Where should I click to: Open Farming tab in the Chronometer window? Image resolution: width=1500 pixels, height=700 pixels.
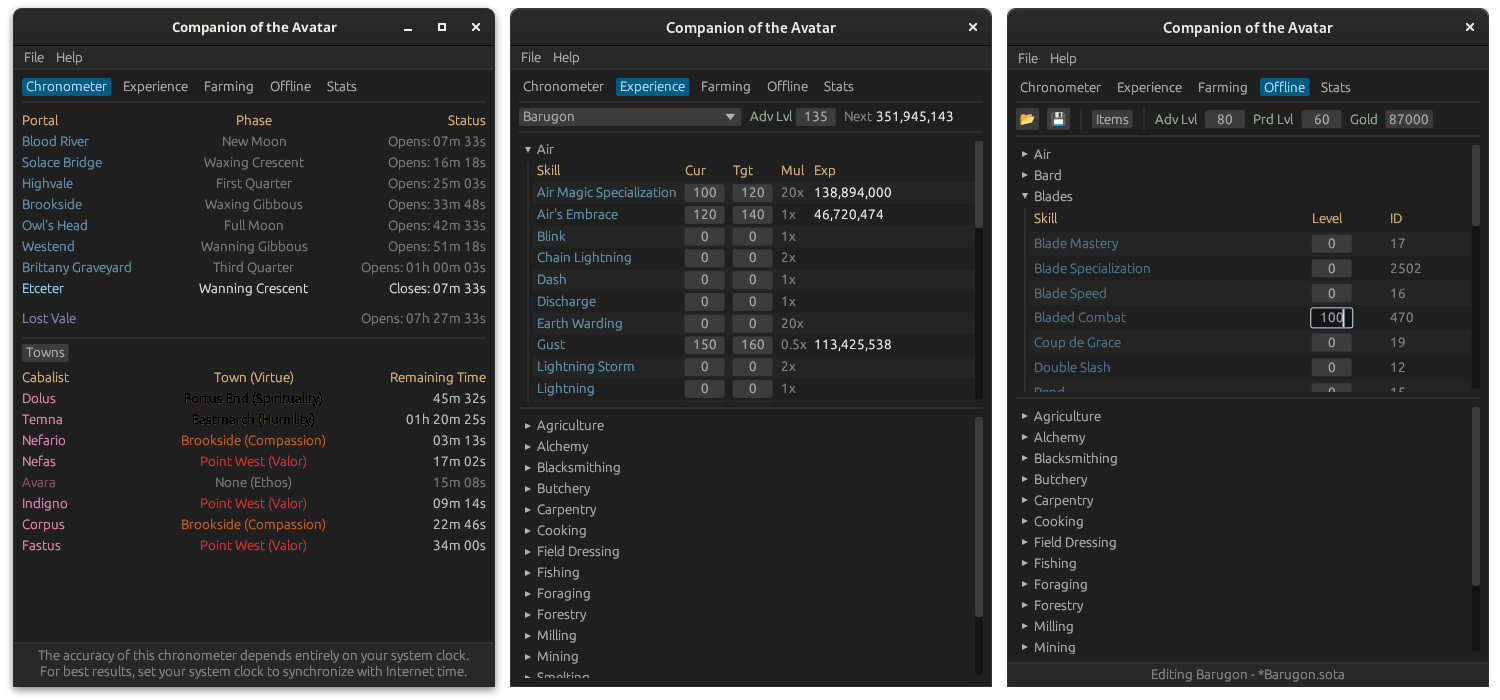point(228,87)
